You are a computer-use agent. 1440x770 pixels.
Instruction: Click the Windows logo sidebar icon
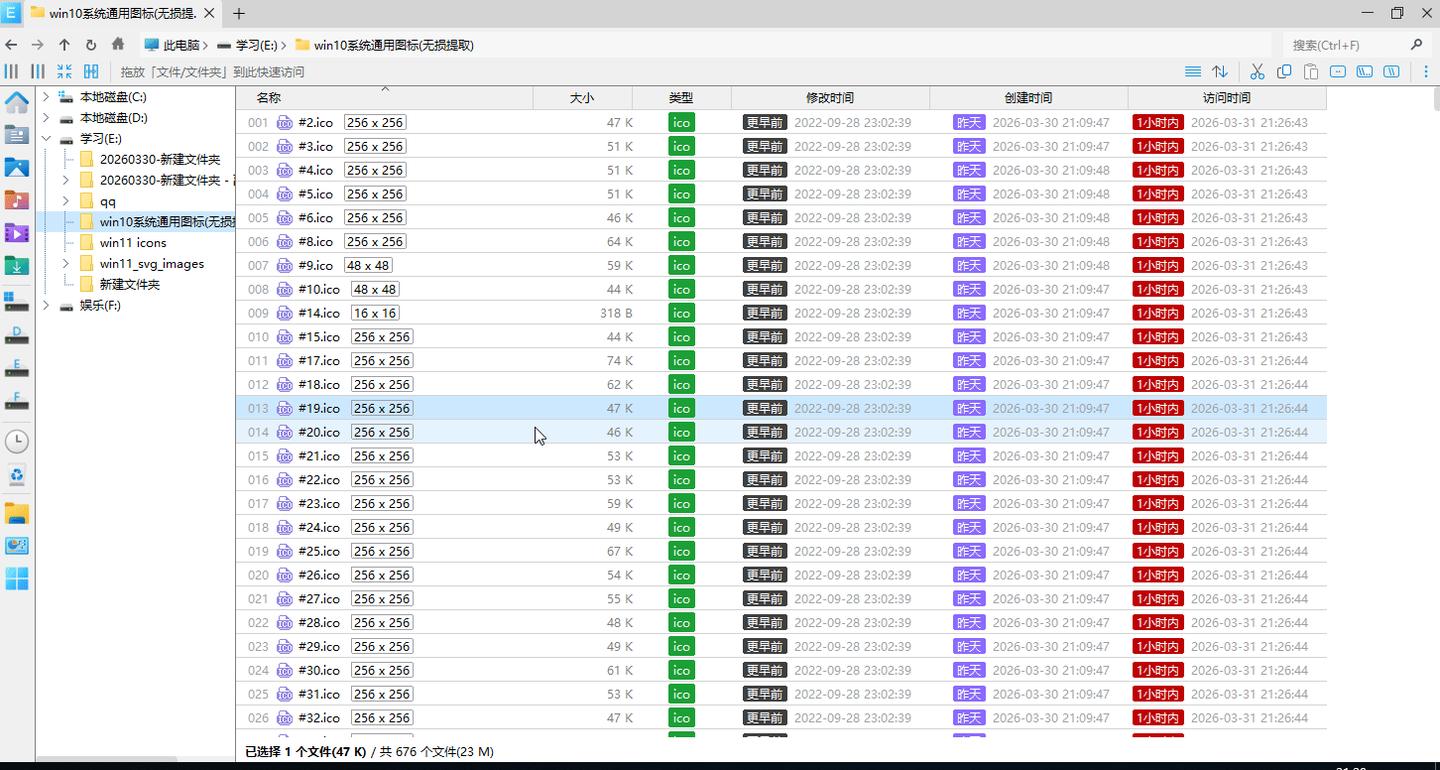[17, 579]
